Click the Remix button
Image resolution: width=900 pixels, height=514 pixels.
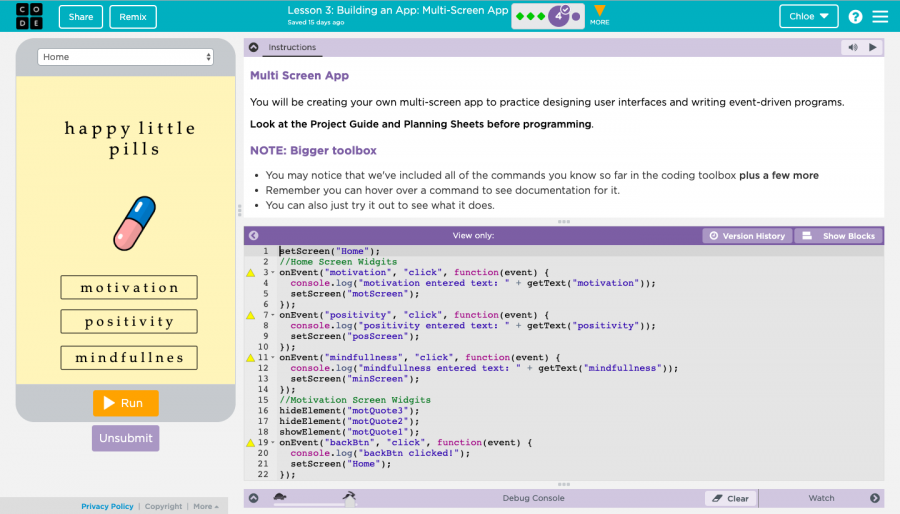pyautogui.click(x=133, y=17)
